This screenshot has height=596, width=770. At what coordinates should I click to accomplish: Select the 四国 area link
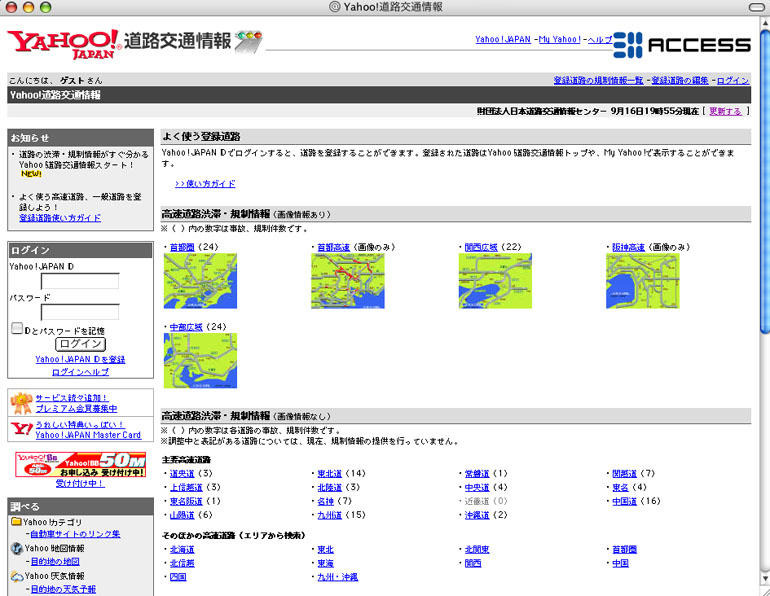pos(178,577)
